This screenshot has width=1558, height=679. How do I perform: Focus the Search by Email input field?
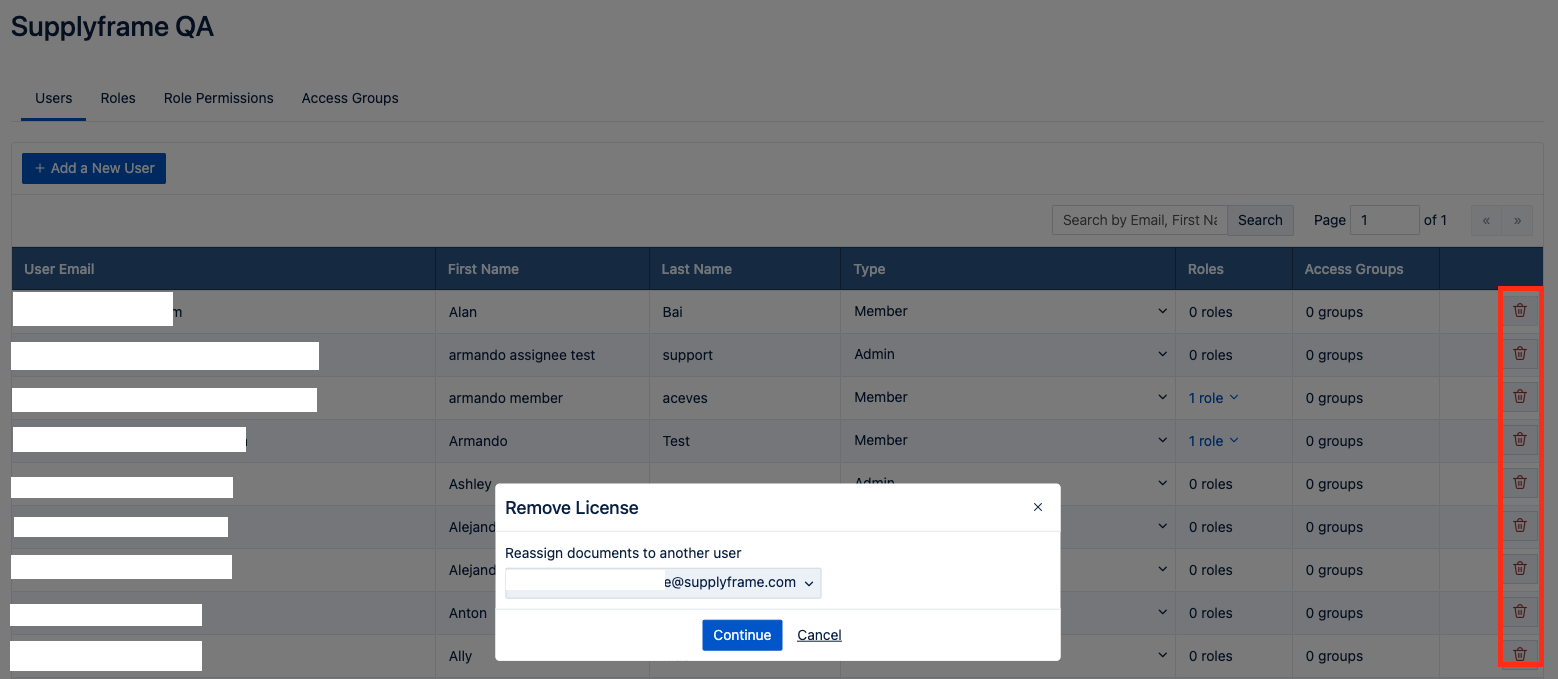(1139, 220)
